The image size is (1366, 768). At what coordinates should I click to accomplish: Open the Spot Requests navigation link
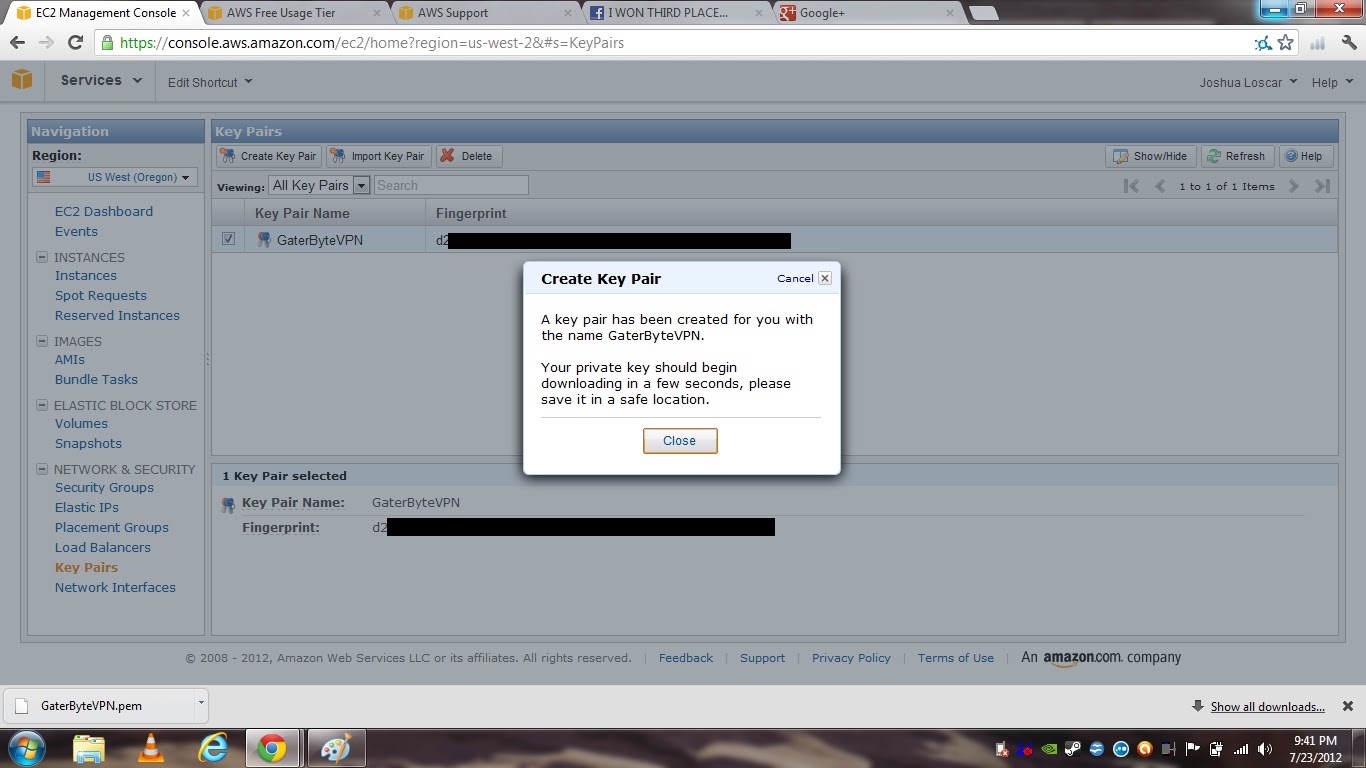click(101, 295)
